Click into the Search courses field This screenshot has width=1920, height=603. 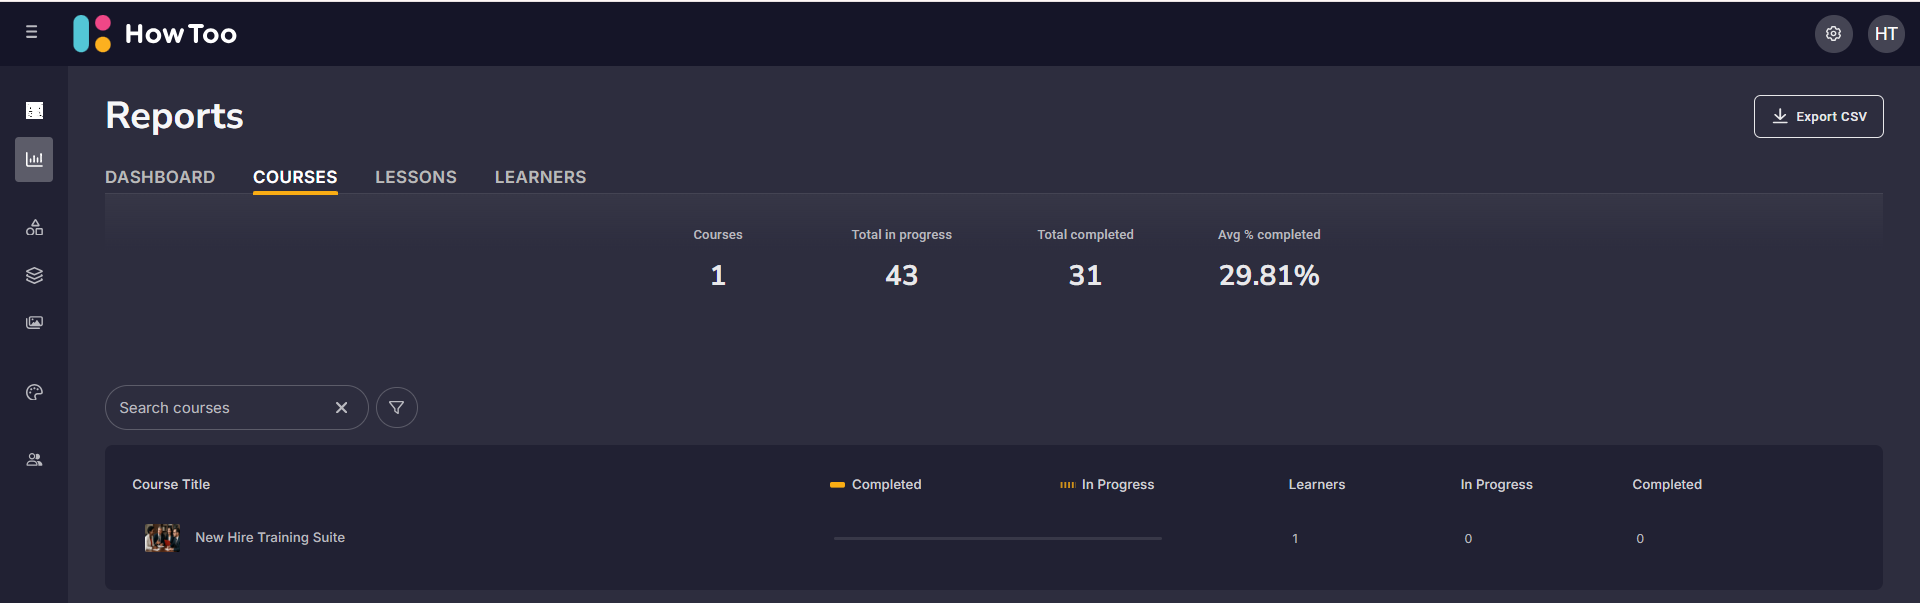point(220,408)
